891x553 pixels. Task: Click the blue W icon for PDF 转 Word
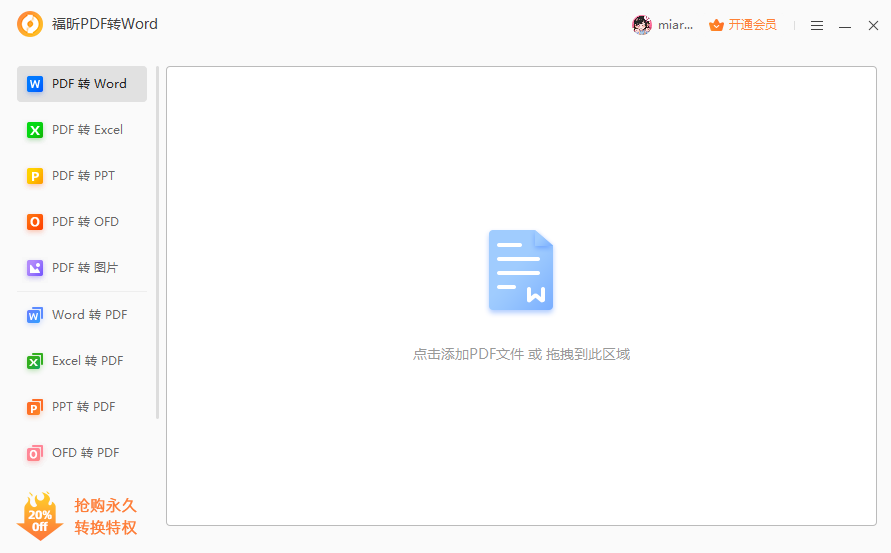click(35, 84)
